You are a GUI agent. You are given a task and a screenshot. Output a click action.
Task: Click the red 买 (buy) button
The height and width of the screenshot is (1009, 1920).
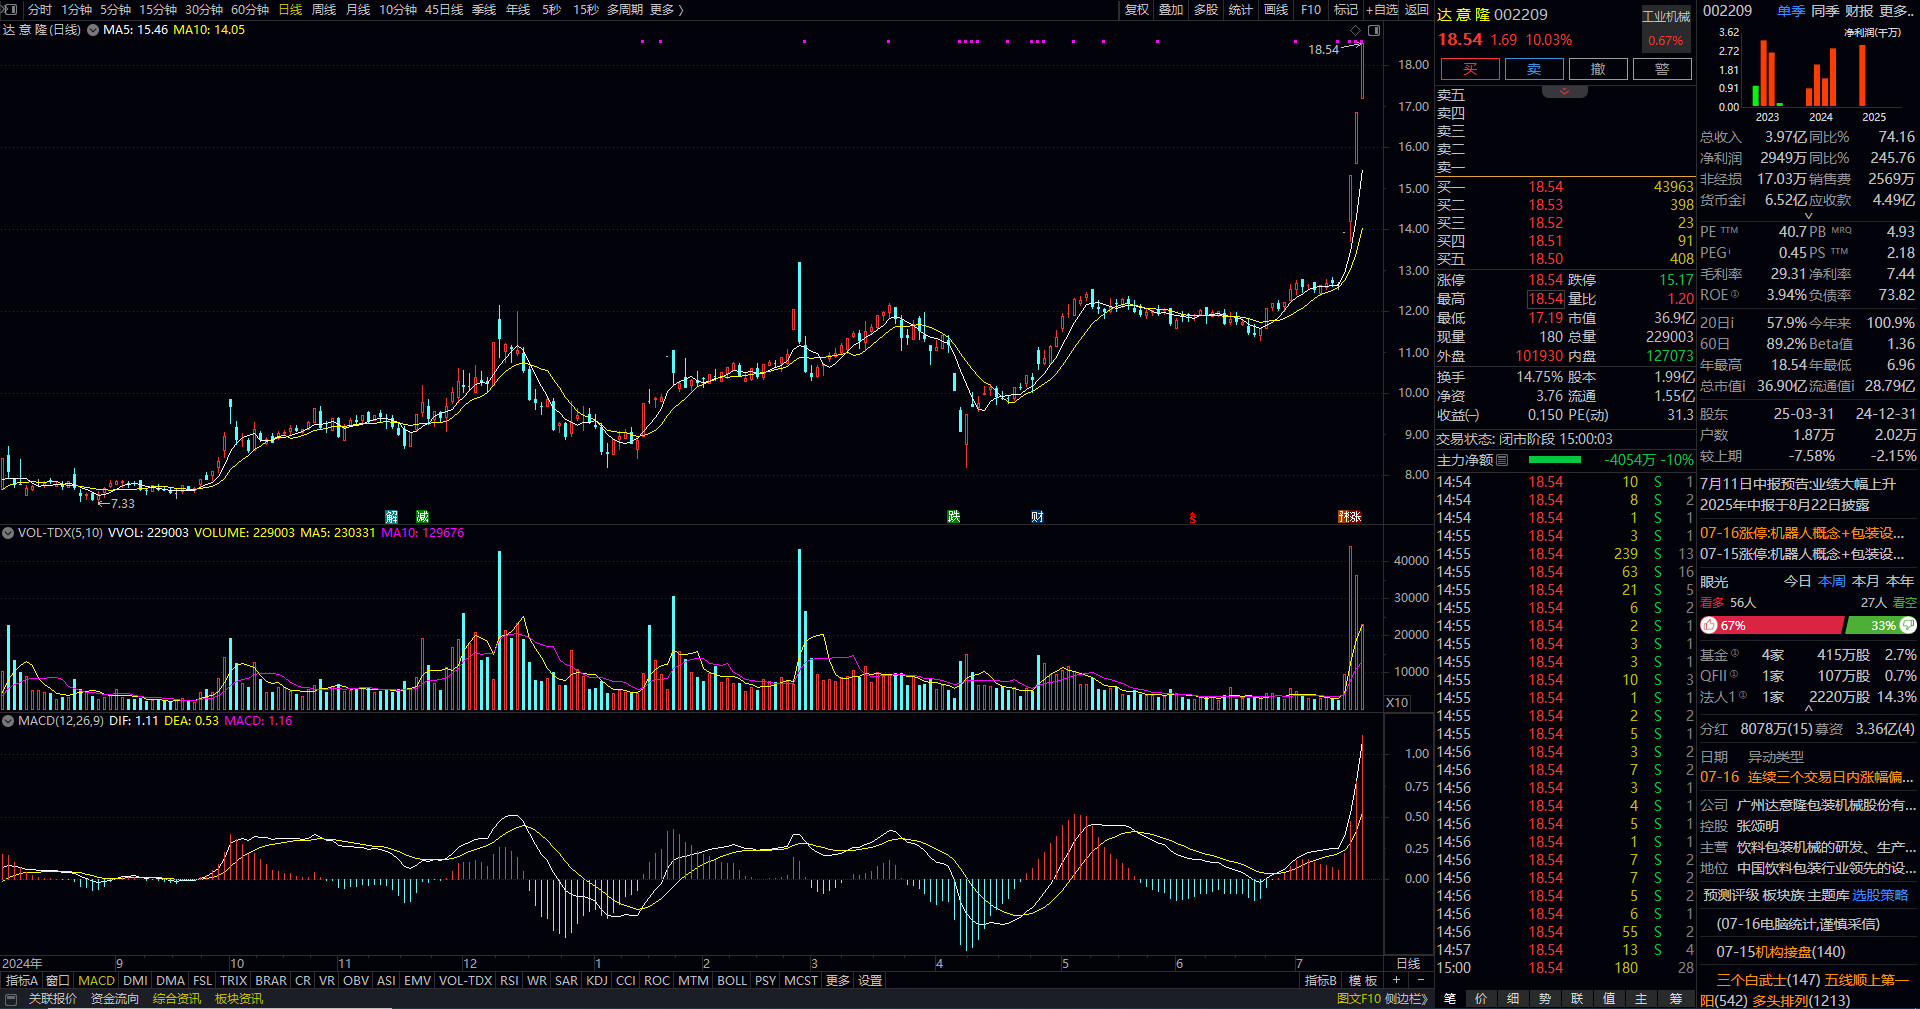pyautogui.click(x=1469, y=69)
